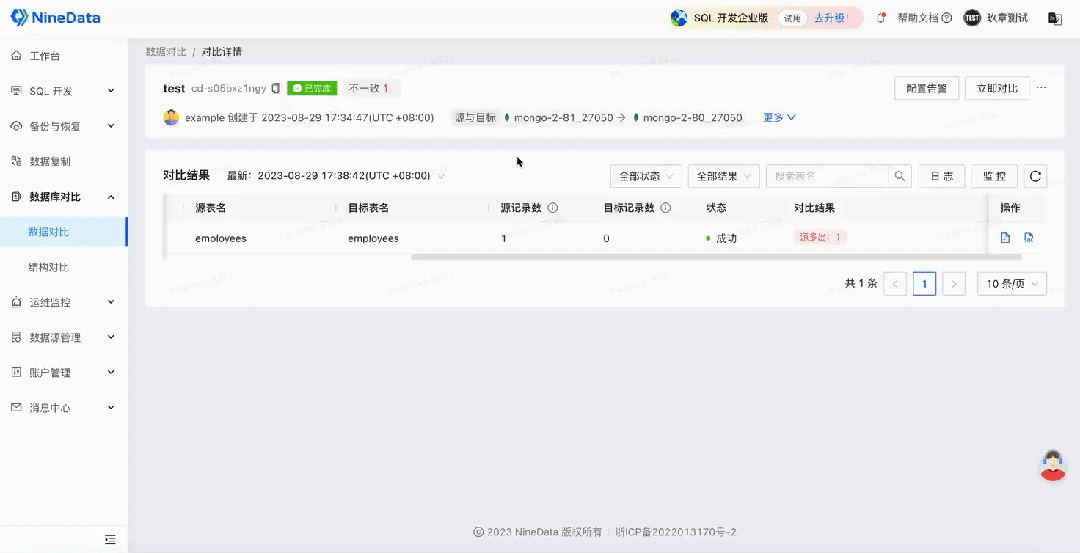Focus the table name search field
Viewport: 1080px width, 553px height.
click(x=827, y=176)
